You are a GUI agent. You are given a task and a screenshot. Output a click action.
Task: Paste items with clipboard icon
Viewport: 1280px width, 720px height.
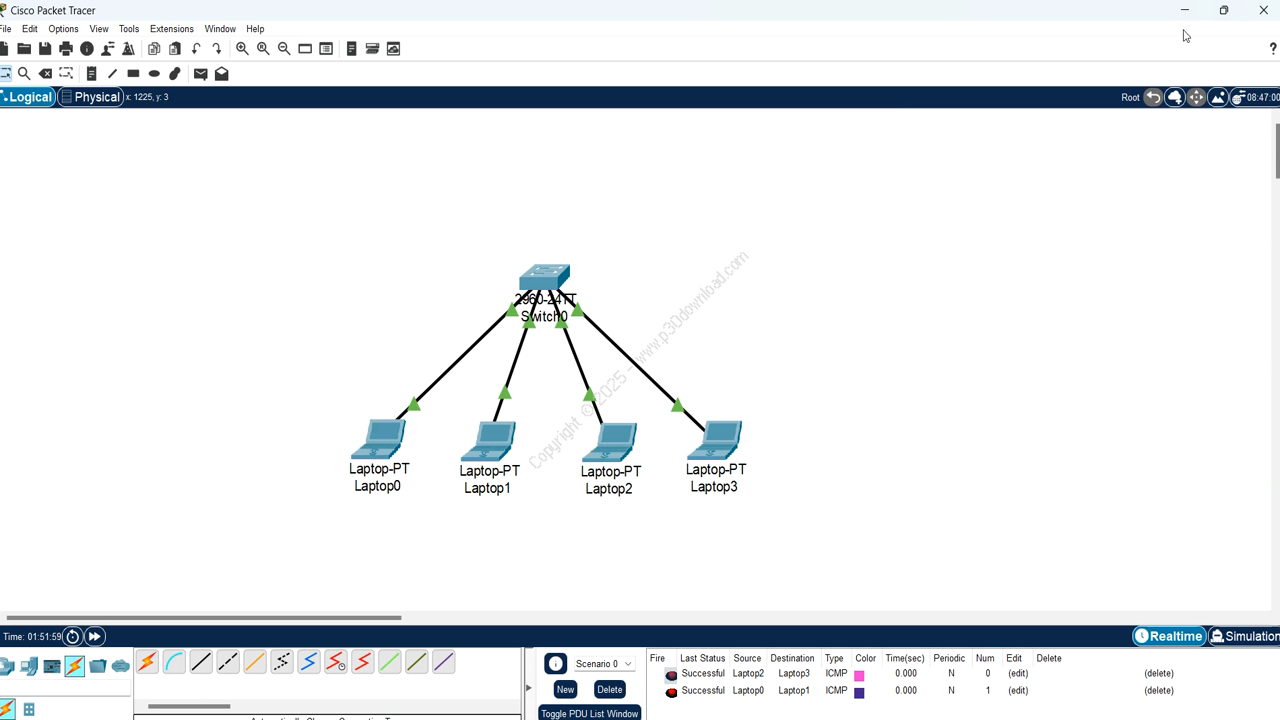click(x=175, y=49)
